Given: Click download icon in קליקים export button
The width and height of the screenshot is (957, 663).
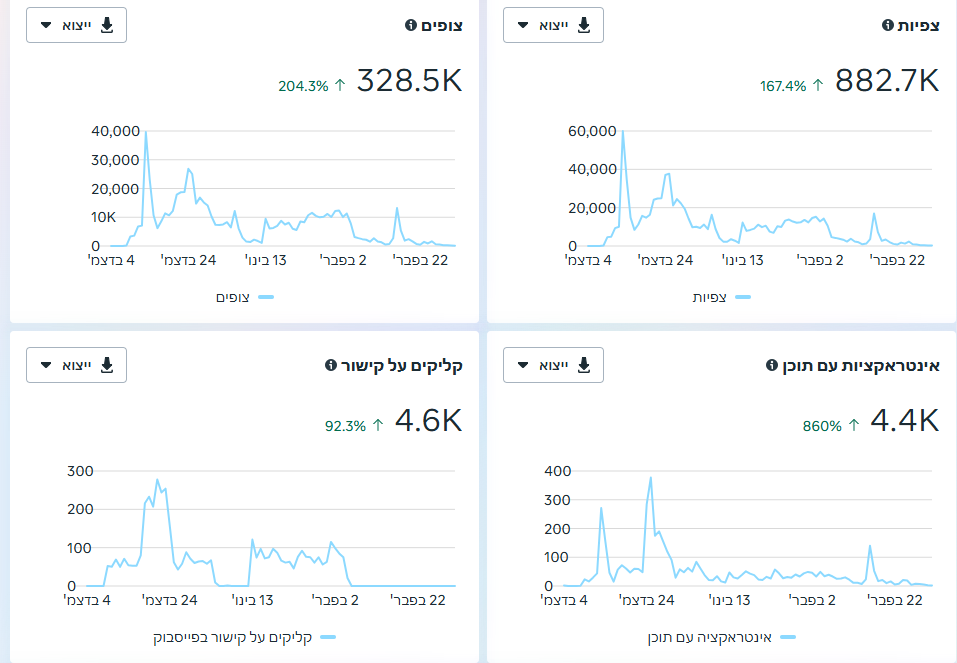Looking at the screenshot, I should click(x=107, y=365).
